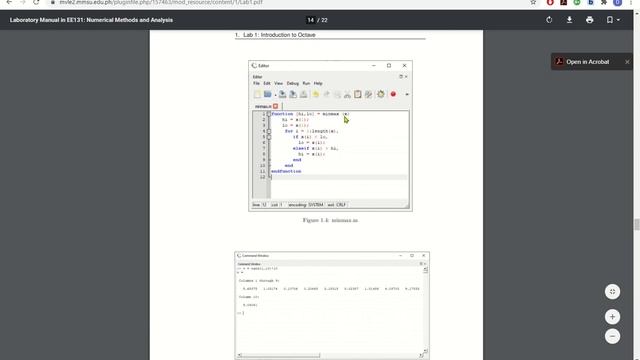Viewport: 640px width, 360px height.
Task: Select the minmax.m tab in Editor figure
Action: 263,107
